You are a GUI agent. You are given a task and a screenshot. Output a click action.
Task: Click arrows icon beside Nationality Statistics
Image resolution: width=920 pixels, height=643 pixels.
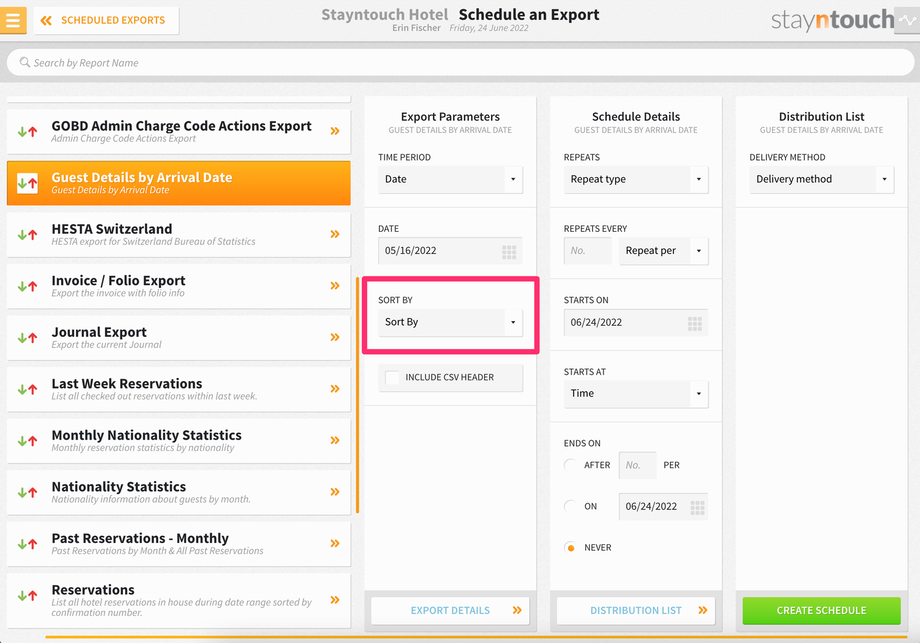28,492
